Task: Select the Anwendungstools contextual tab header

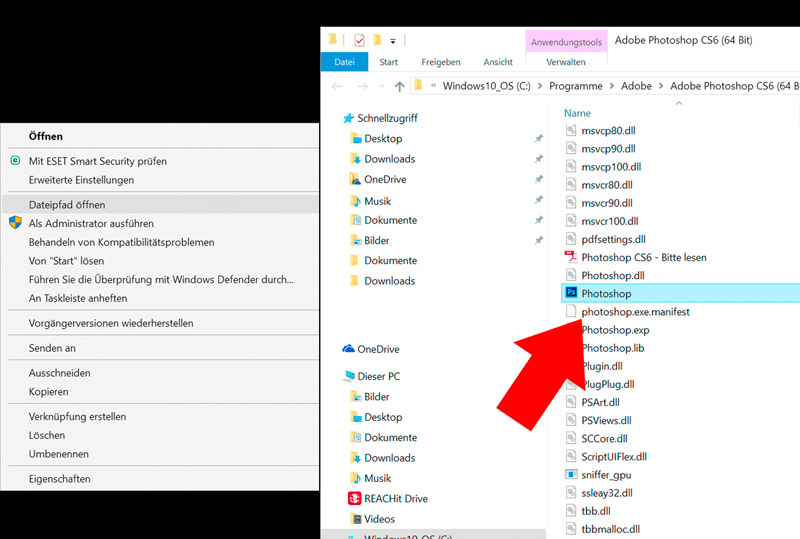Action: [x=566, y=42]
